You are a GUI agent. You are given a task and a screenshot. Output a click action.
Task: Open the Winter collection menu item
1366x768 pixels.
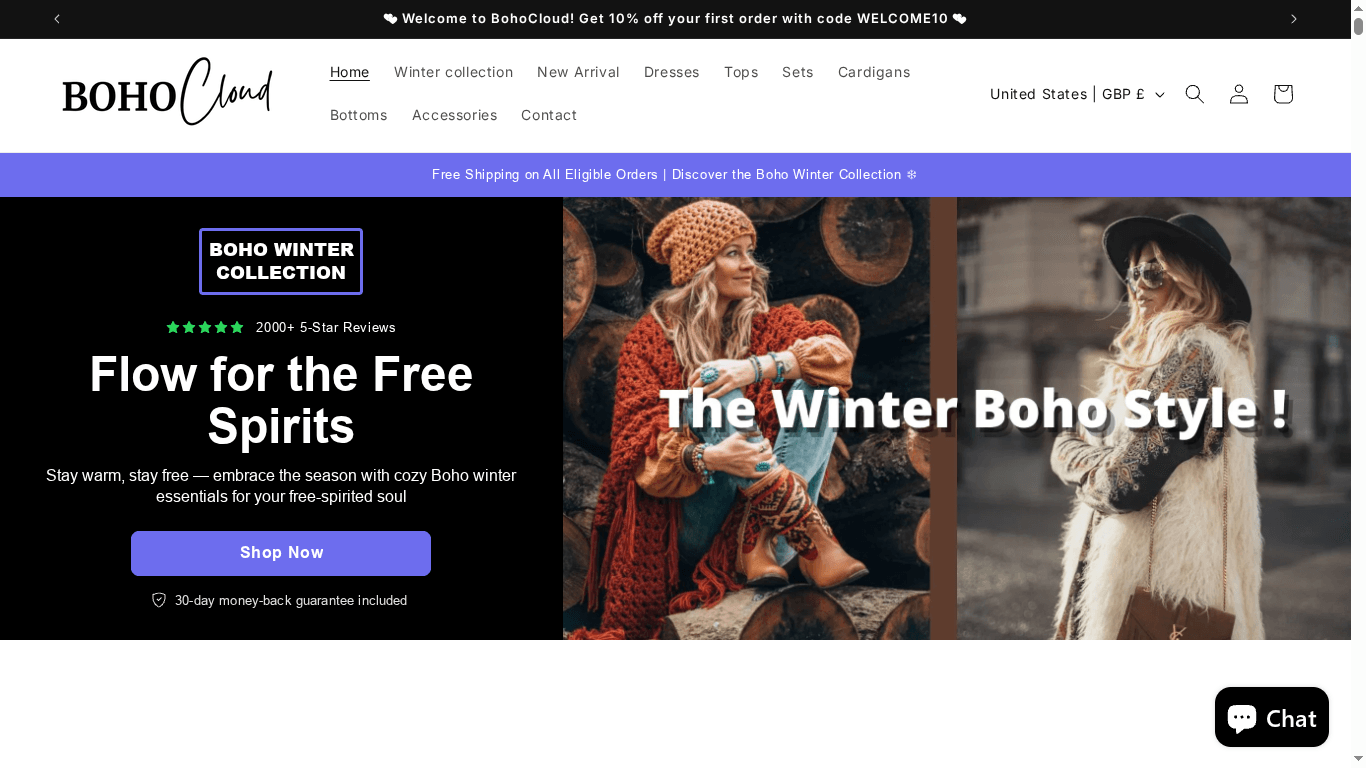[x=453, y=72]
